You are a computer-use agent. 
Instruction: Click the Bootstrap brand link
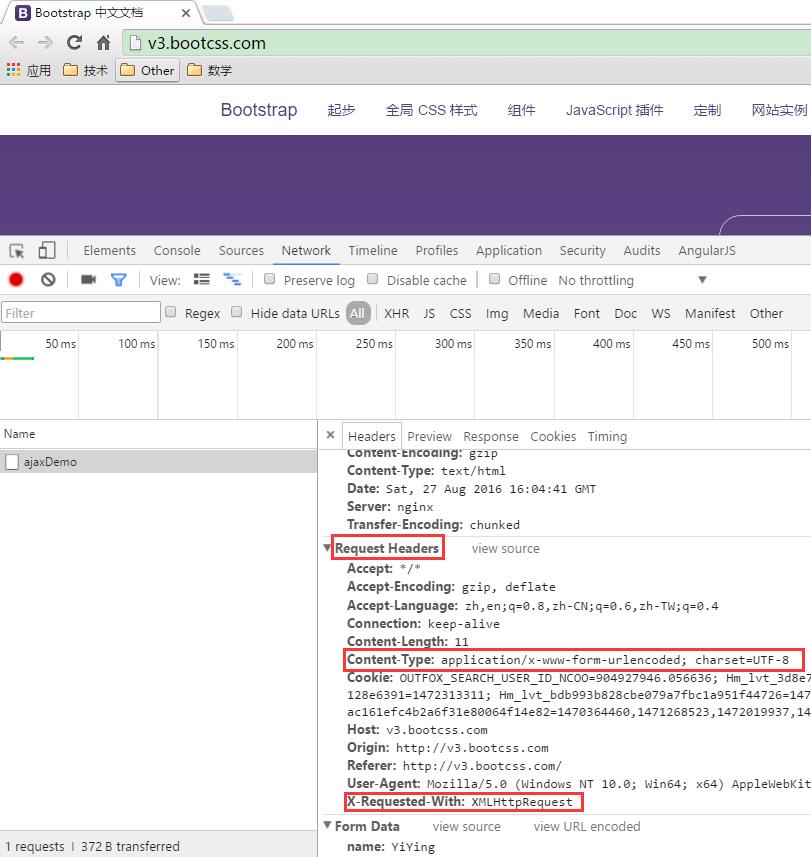pos(259,110)
